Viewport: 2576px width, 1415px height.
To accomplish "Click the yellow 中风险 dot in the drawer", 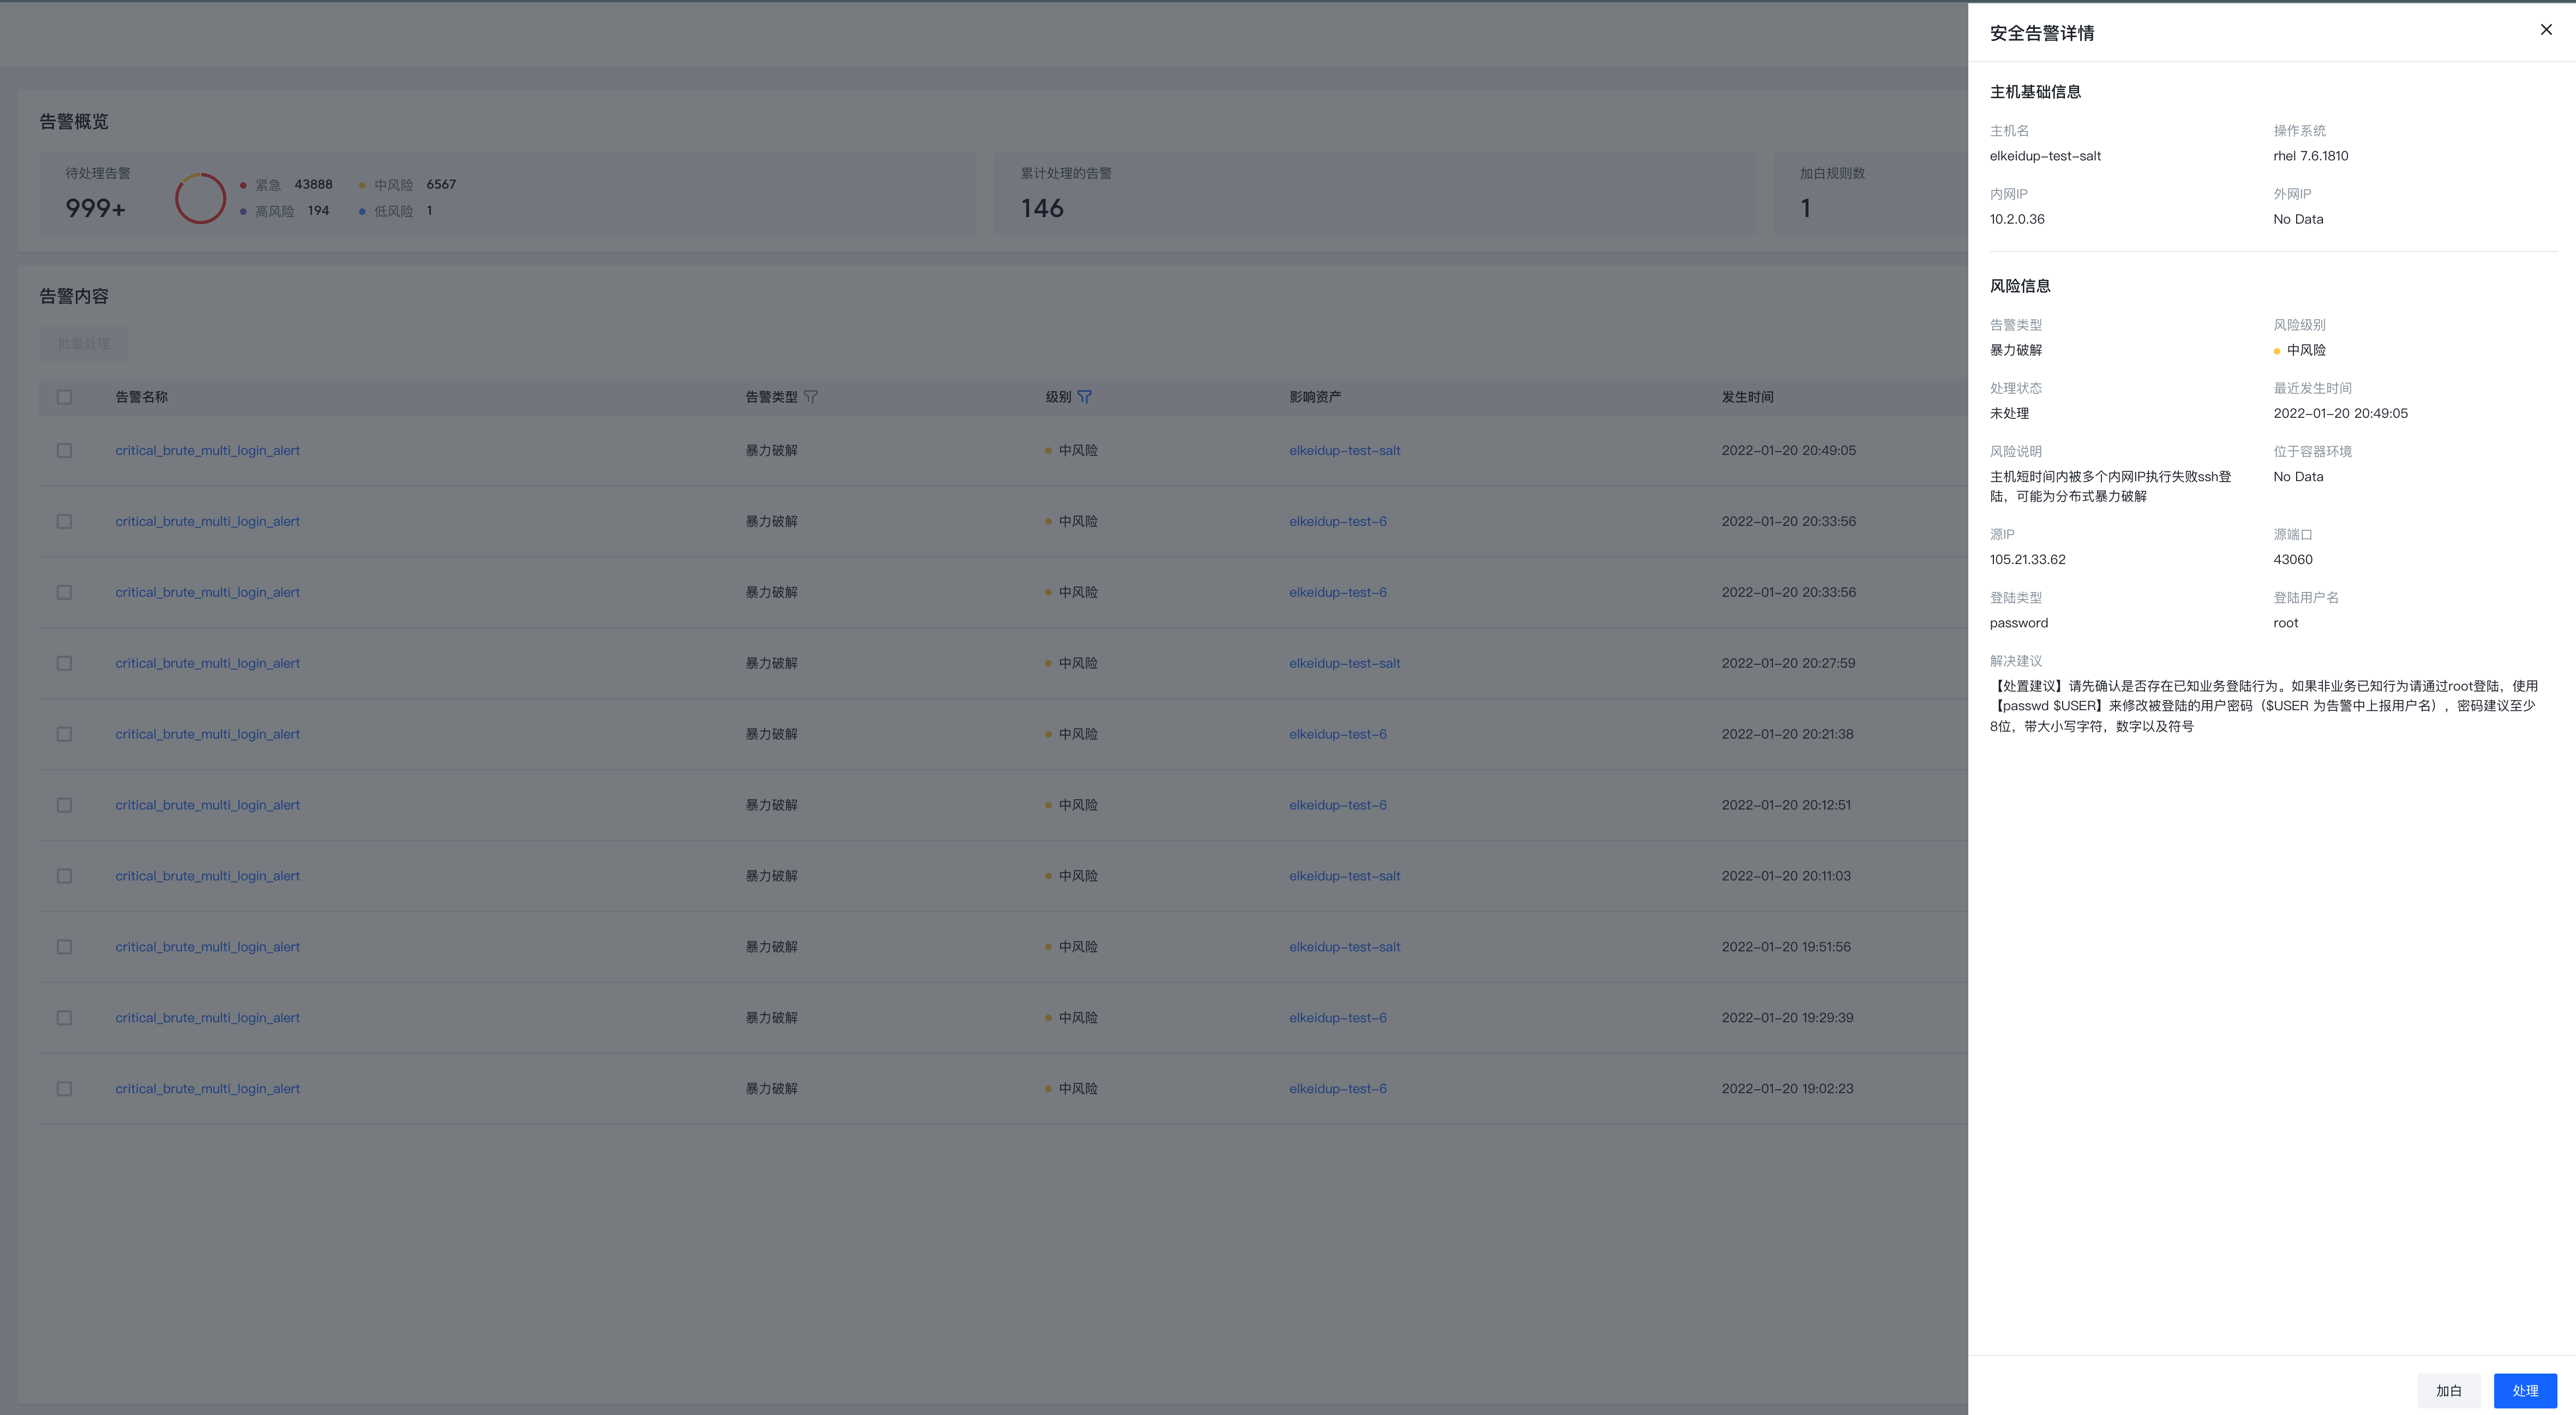I will click(x=2277, y=351).
